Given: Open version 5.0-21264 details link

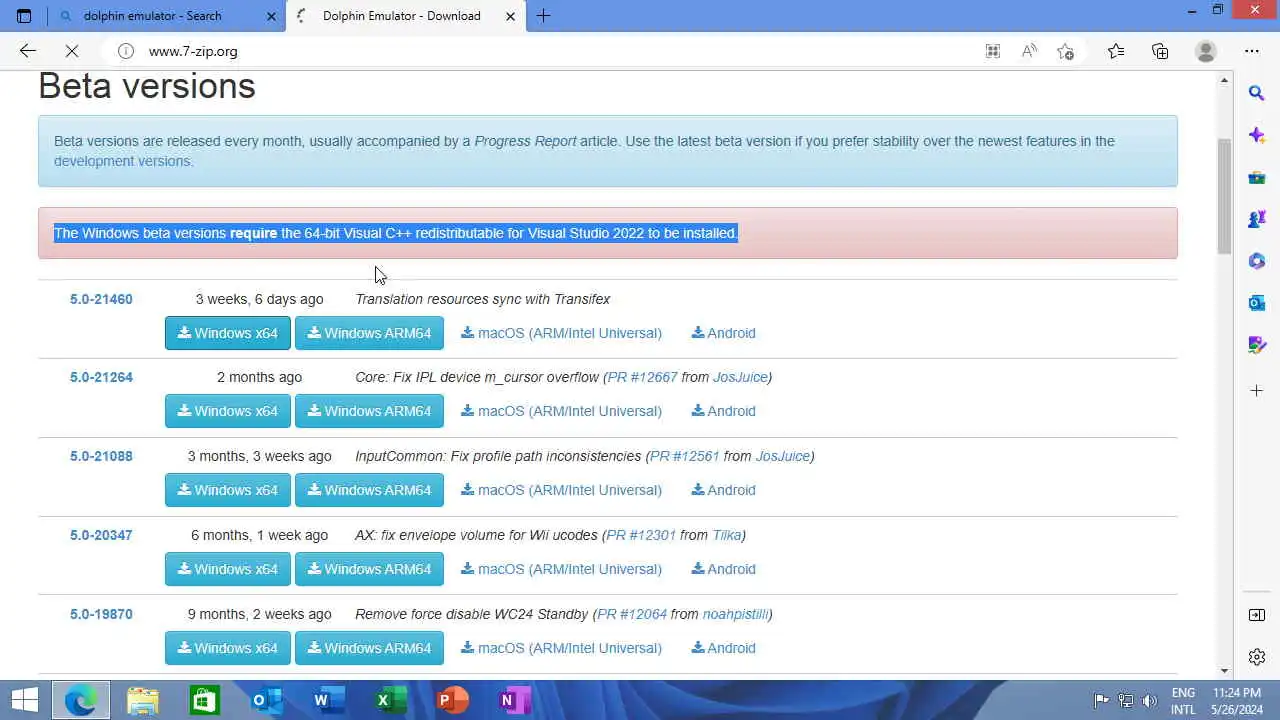Looking at the screenshot, I should 101,377.
